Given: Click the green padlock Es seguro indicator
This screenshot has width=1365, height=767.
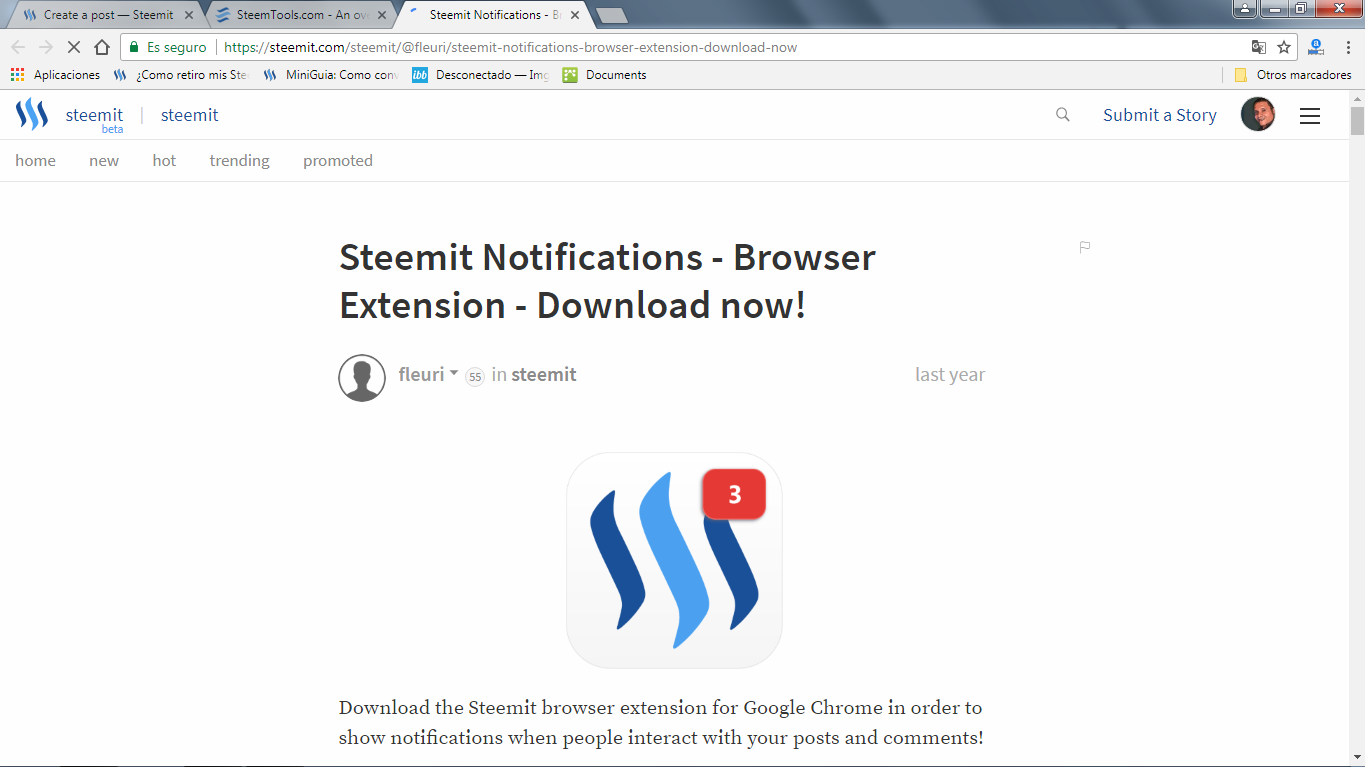Looking at the screenshot, I should [x=168, y=47].
